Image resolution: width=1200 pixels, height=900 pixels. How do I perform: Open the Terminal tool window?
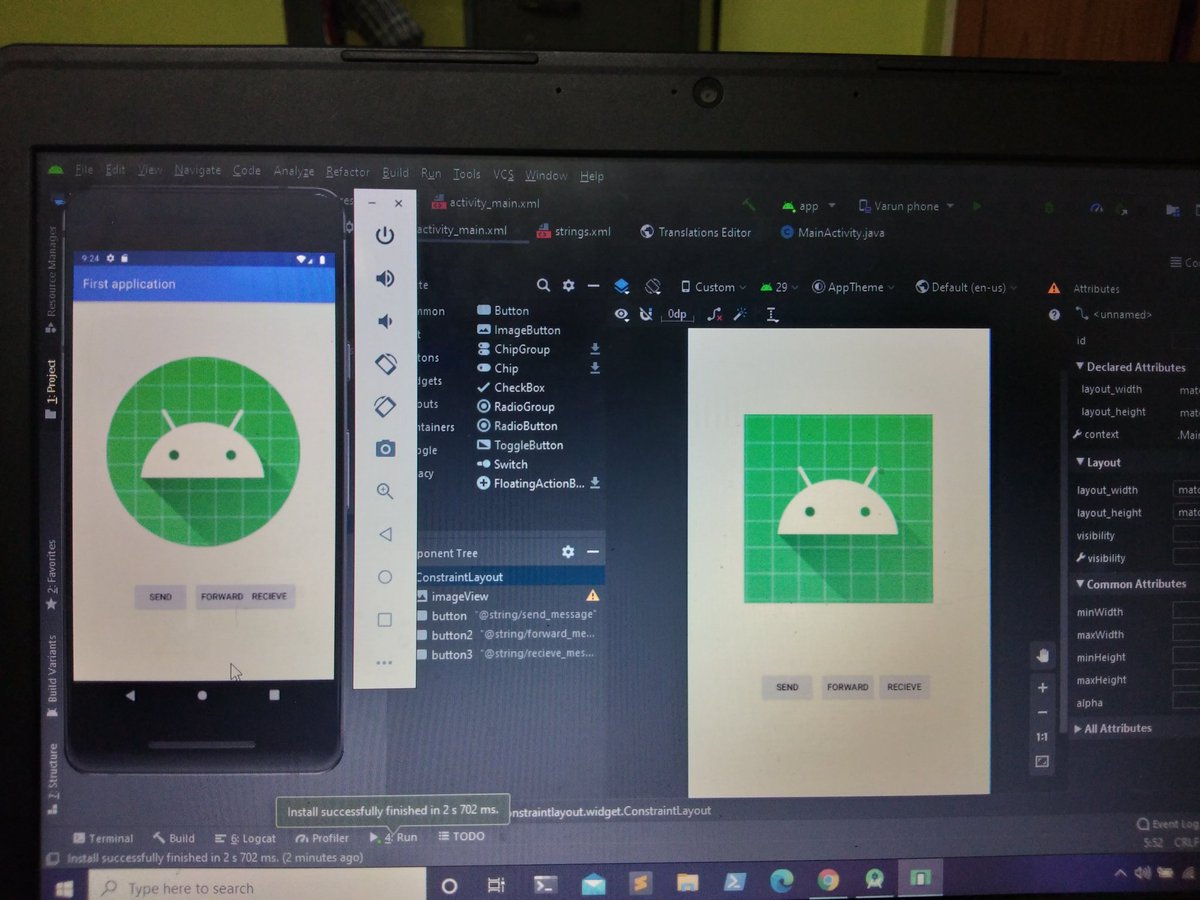click(101, 838)
